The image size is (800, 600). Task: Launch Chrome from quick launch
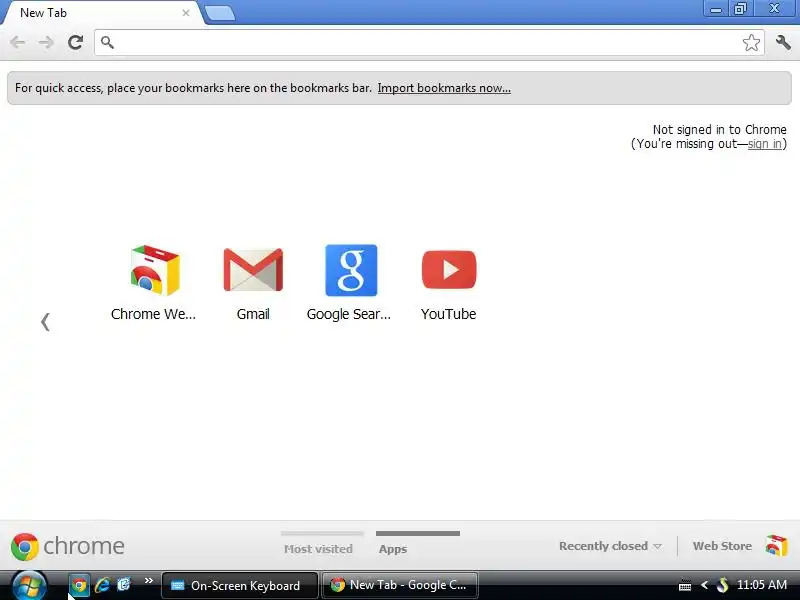click(x=80, y=585)
